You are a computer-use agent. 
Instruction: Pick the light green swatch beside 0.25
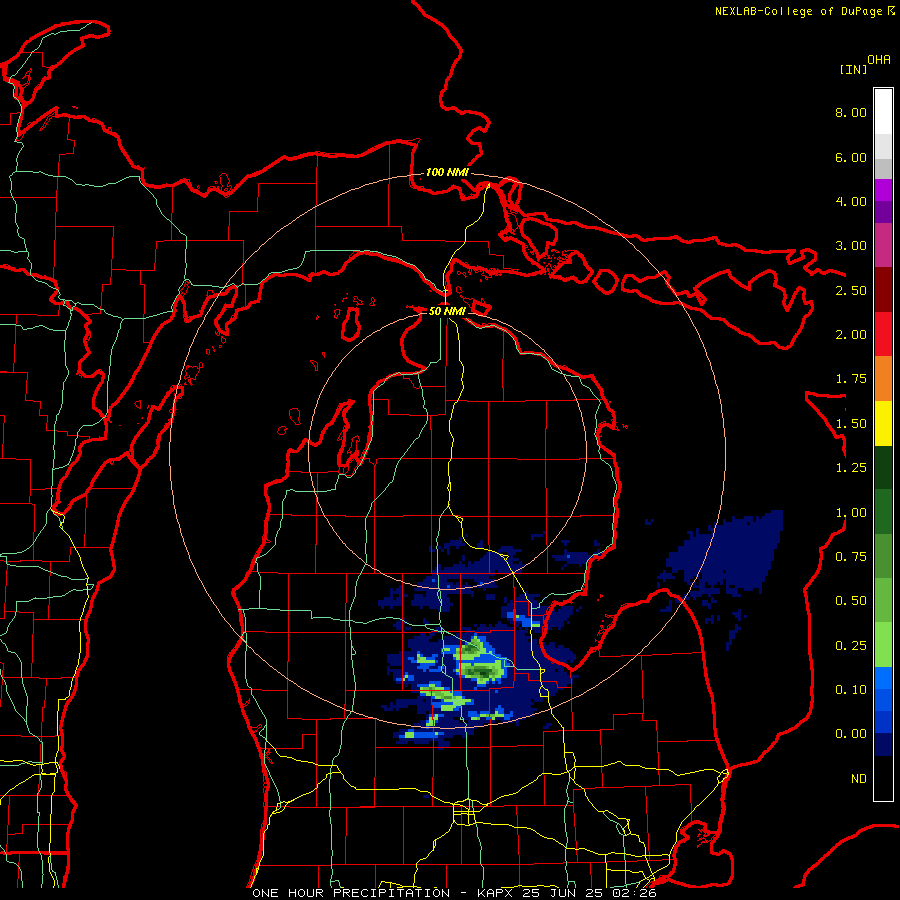click(883, 645)
